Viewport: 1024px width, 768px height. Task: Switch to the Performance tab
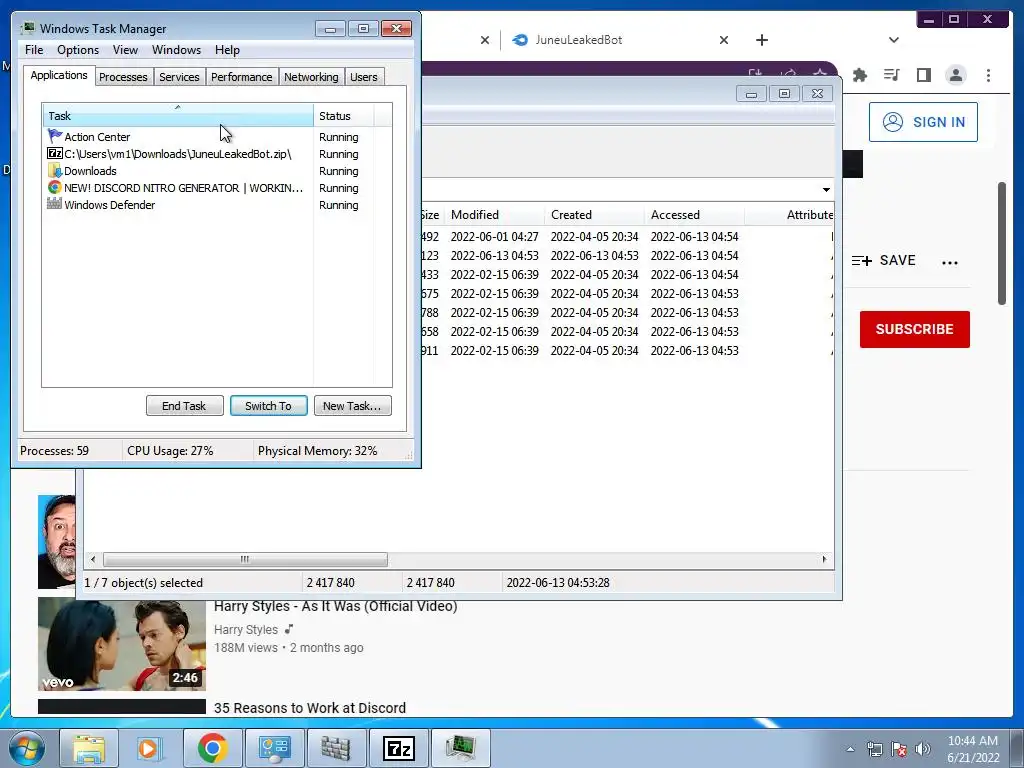click(242, 77)
